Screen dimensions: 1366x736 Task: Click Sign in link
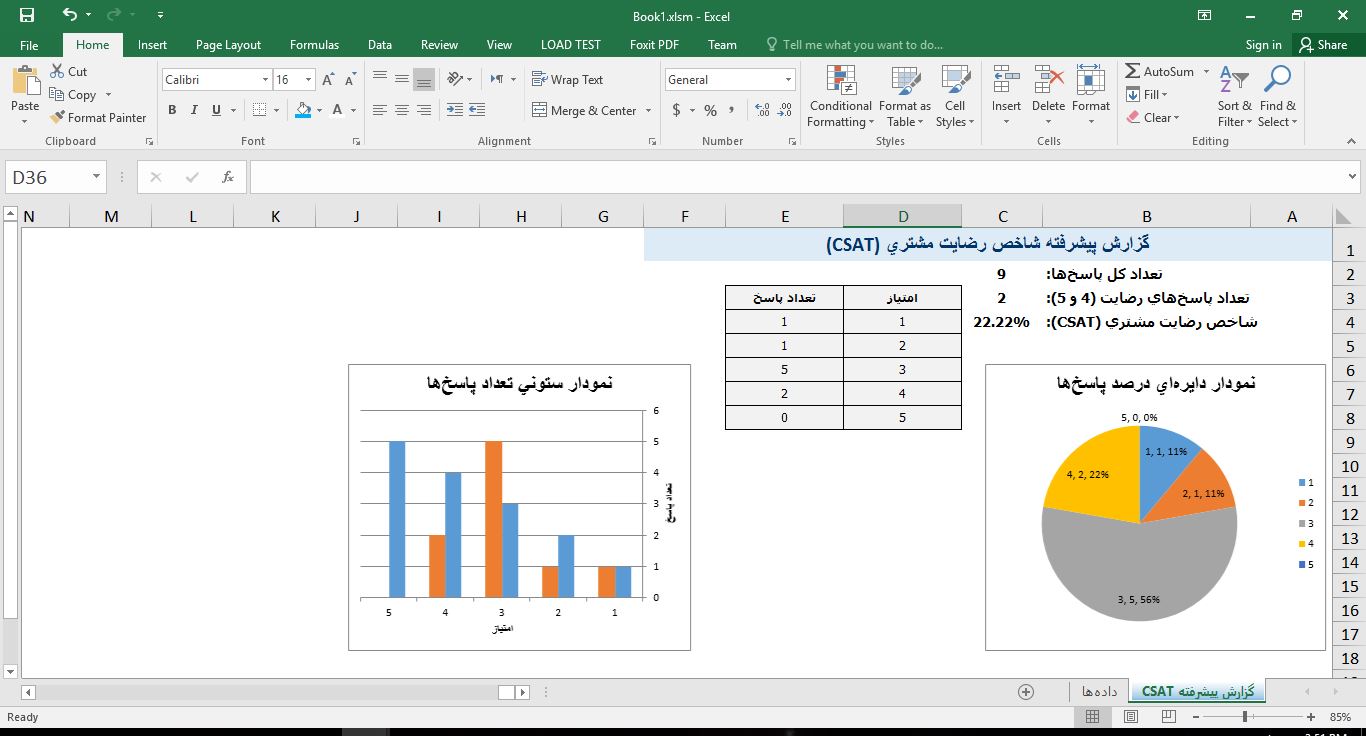pyautogui.click(x=1263, y=44)
